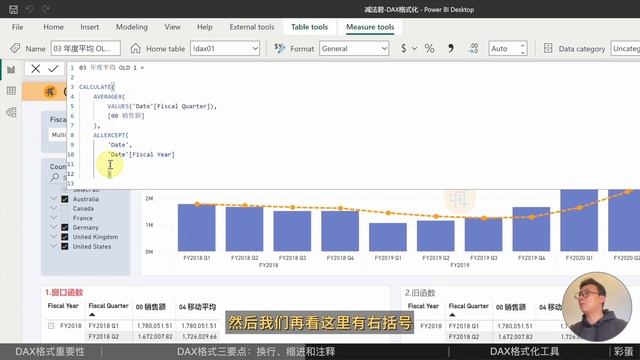Click the ALLEXCEPT line in editor

111,135
